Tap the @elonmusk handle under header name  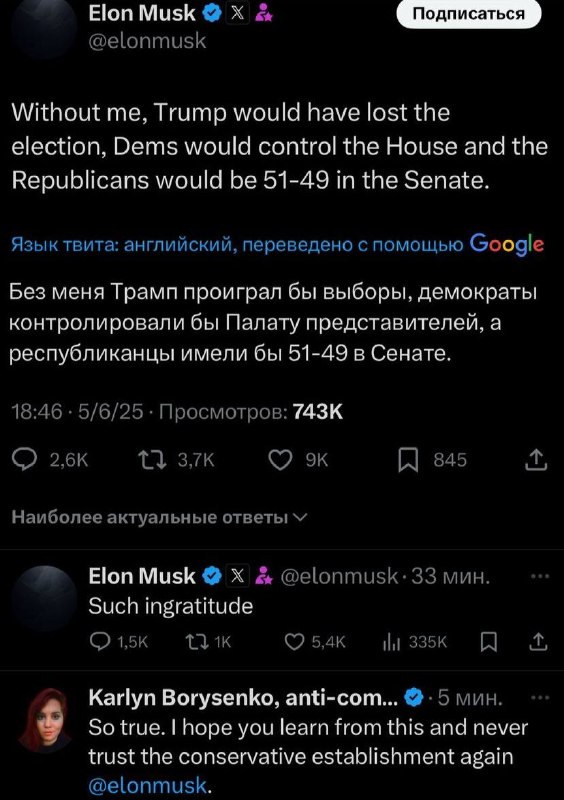click(x=148, y=41)
